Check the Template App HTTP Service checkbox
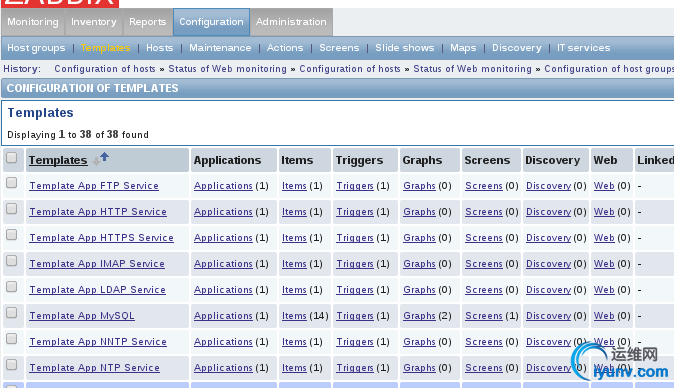 pyautogui.click(x=12, y=209)
